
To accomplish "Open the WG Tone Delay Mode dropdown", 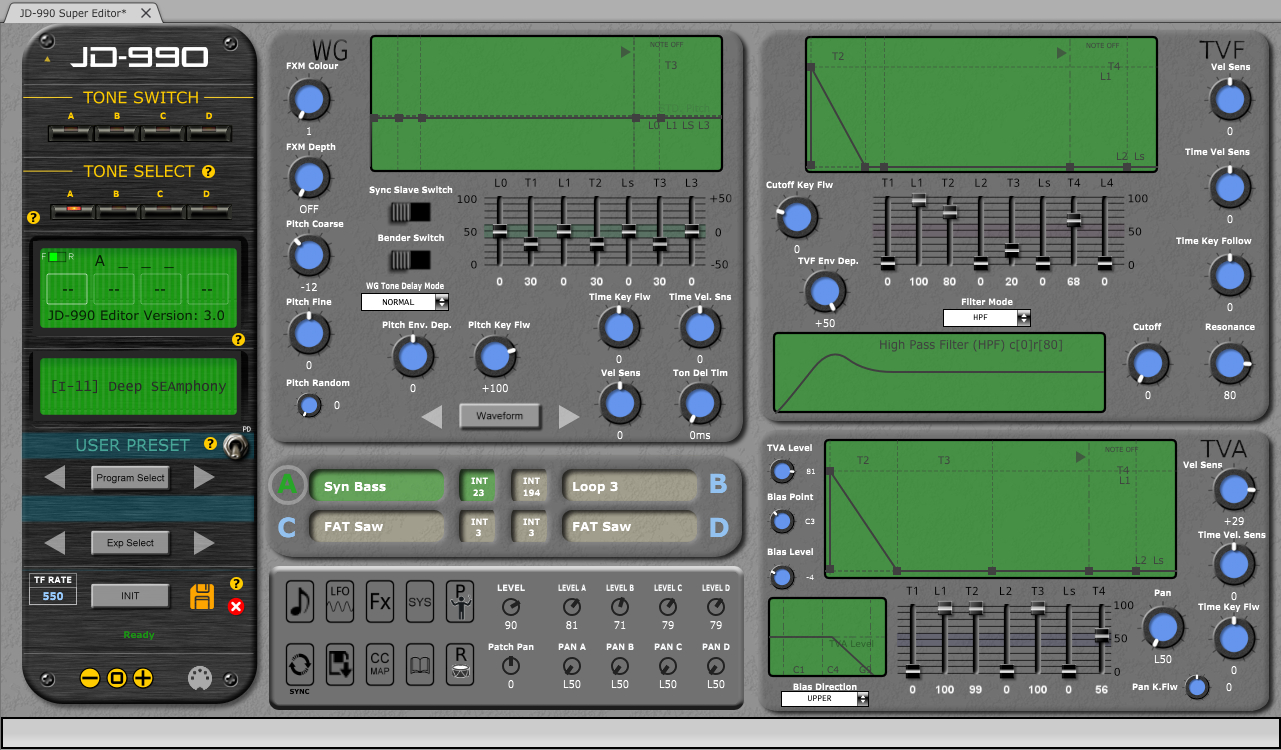I will [x=405, y=302].
